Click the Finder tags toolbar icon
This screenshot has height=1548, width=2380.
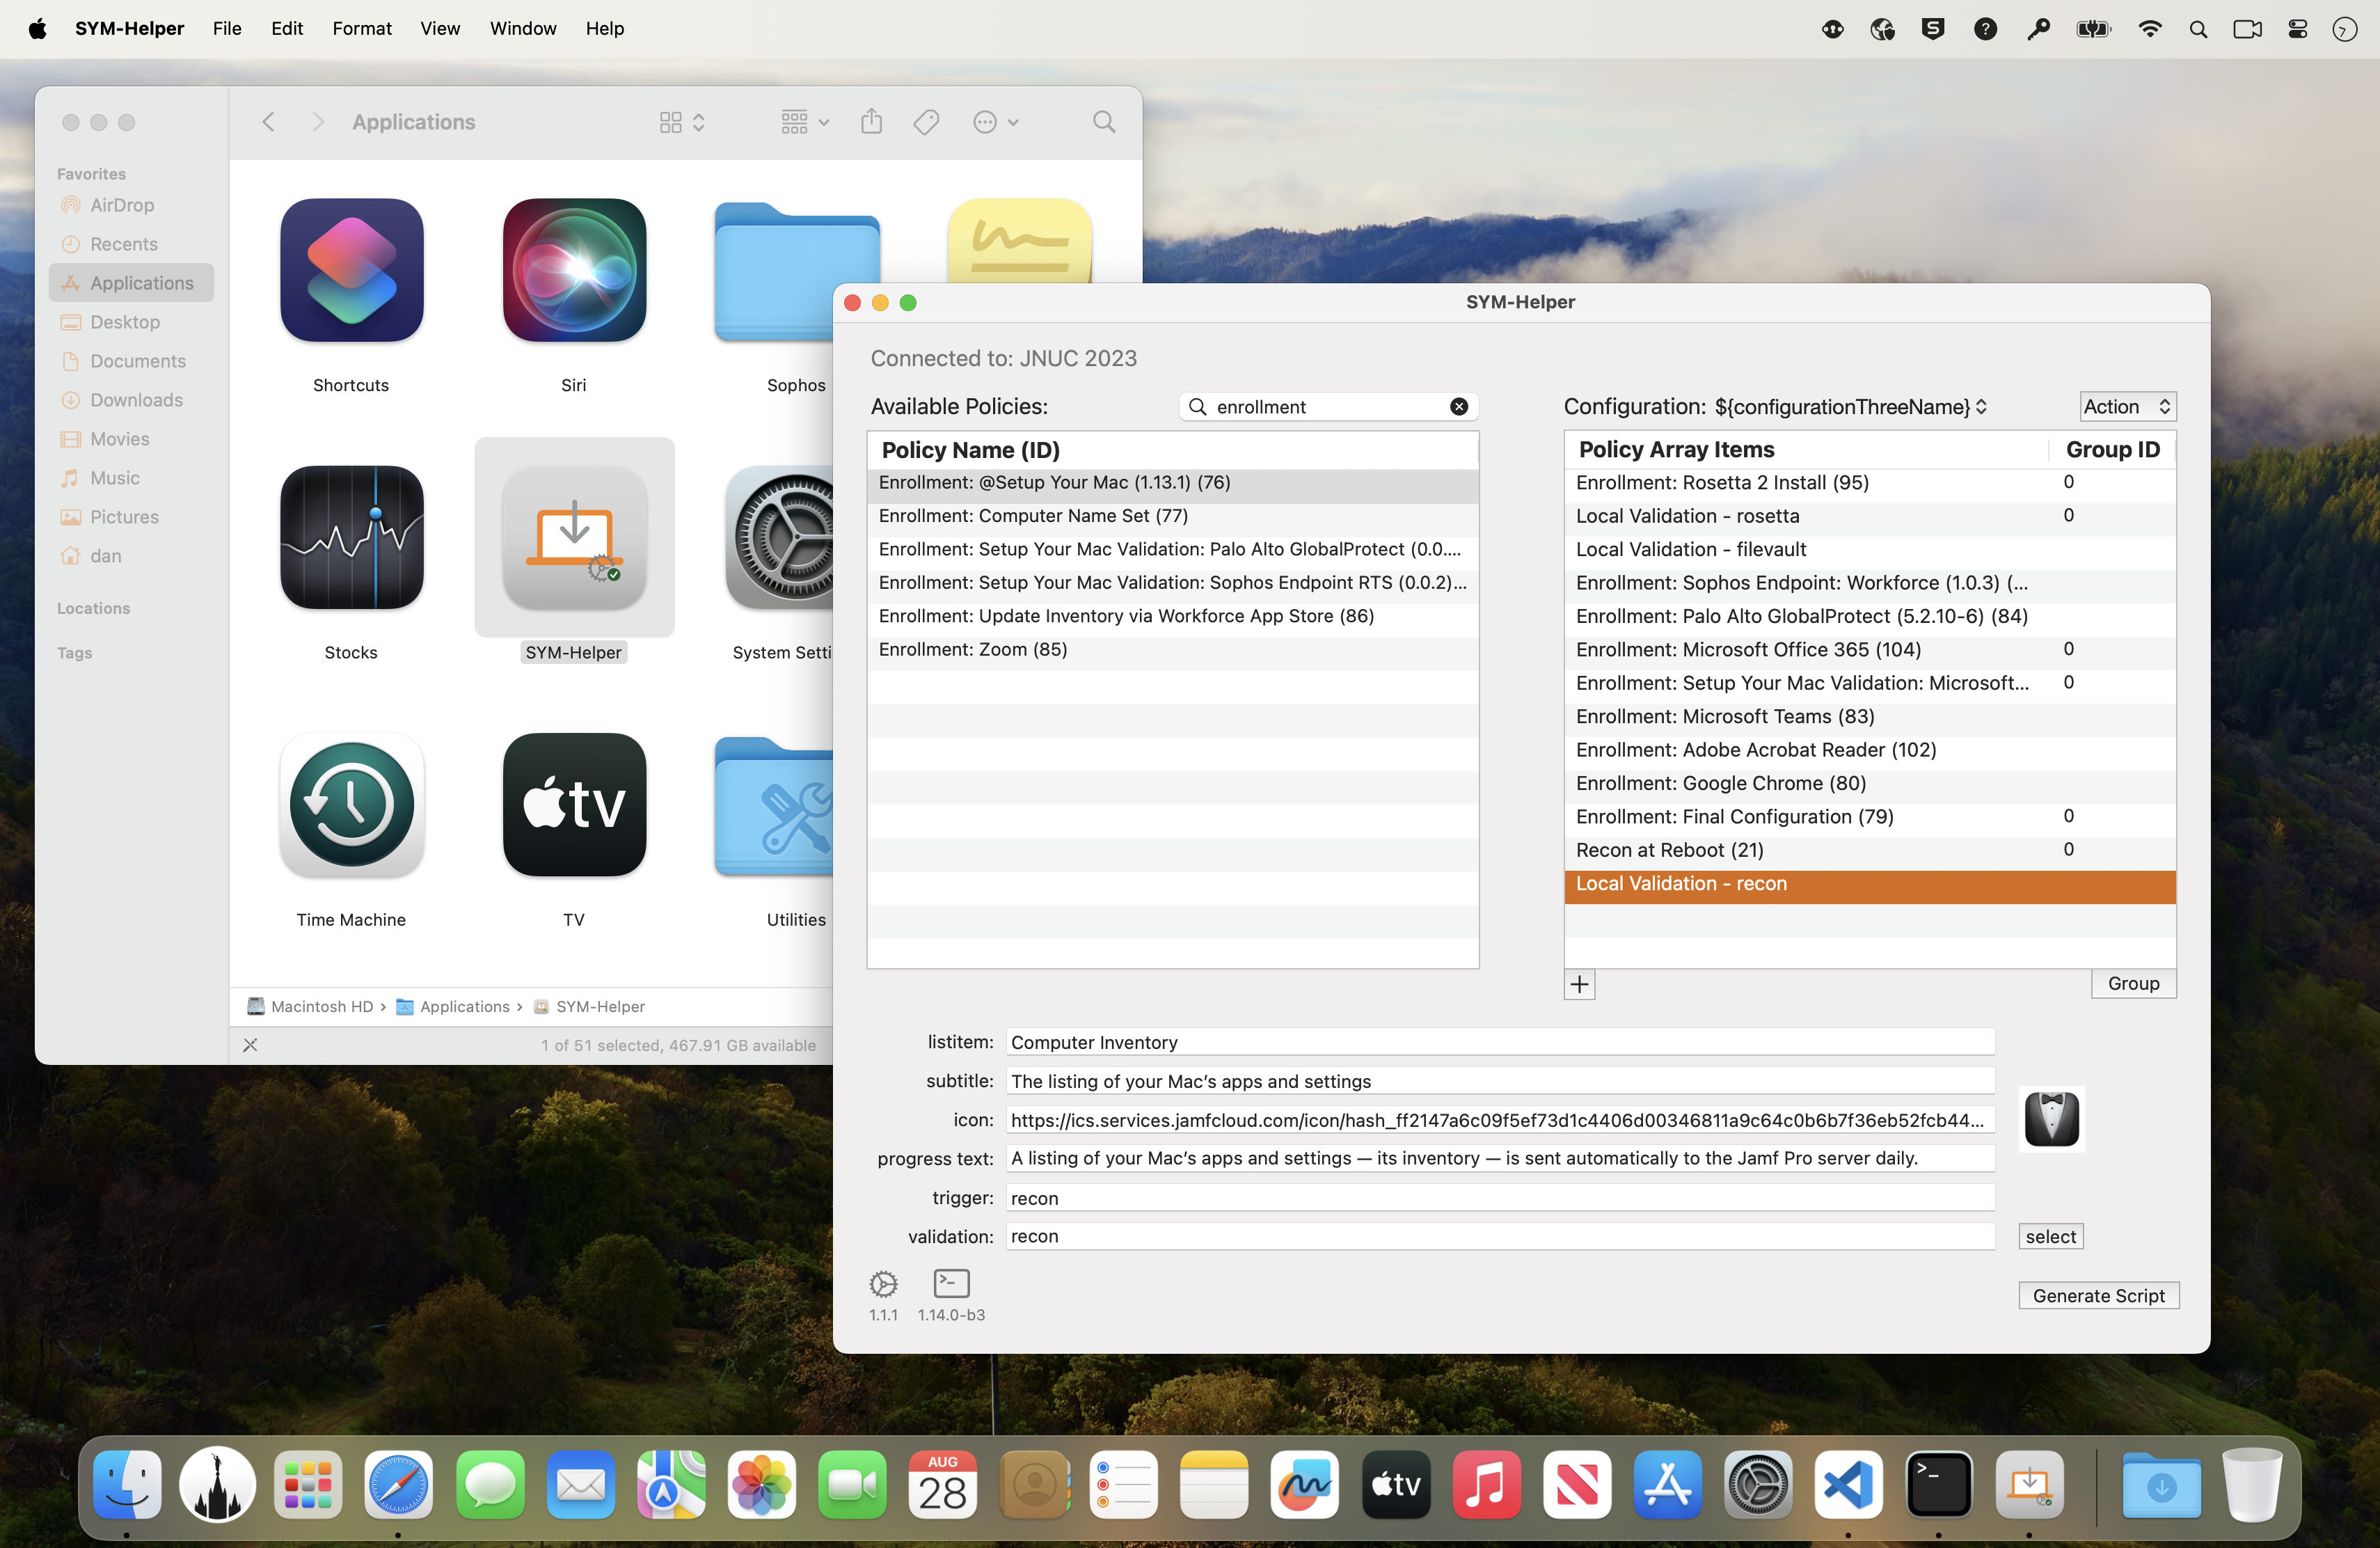926,122
